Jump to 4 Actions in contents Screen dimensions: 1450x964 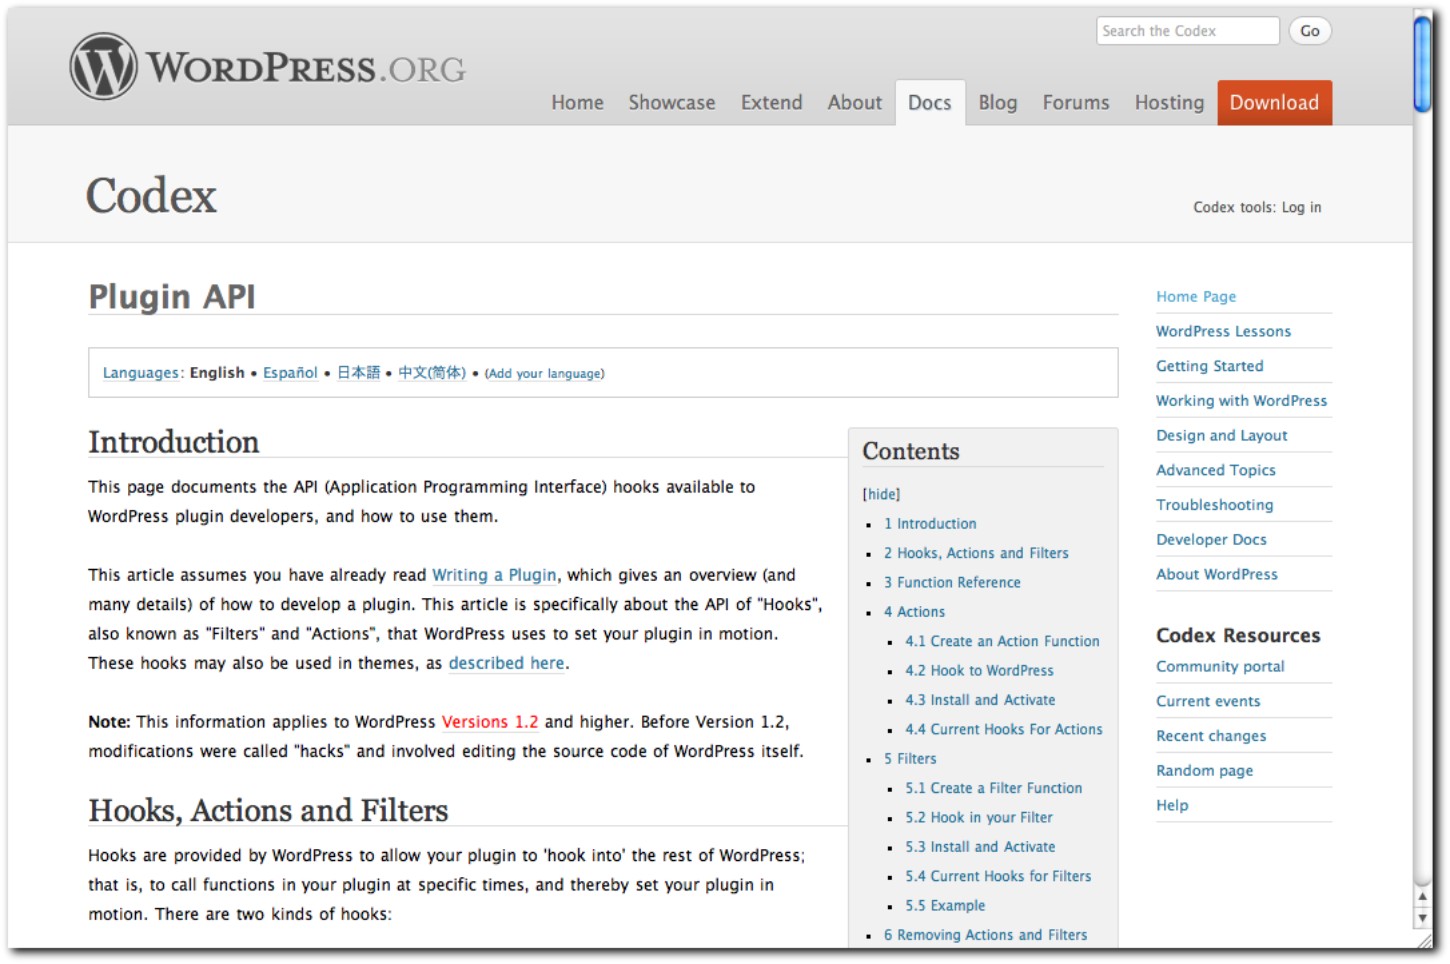914,612
